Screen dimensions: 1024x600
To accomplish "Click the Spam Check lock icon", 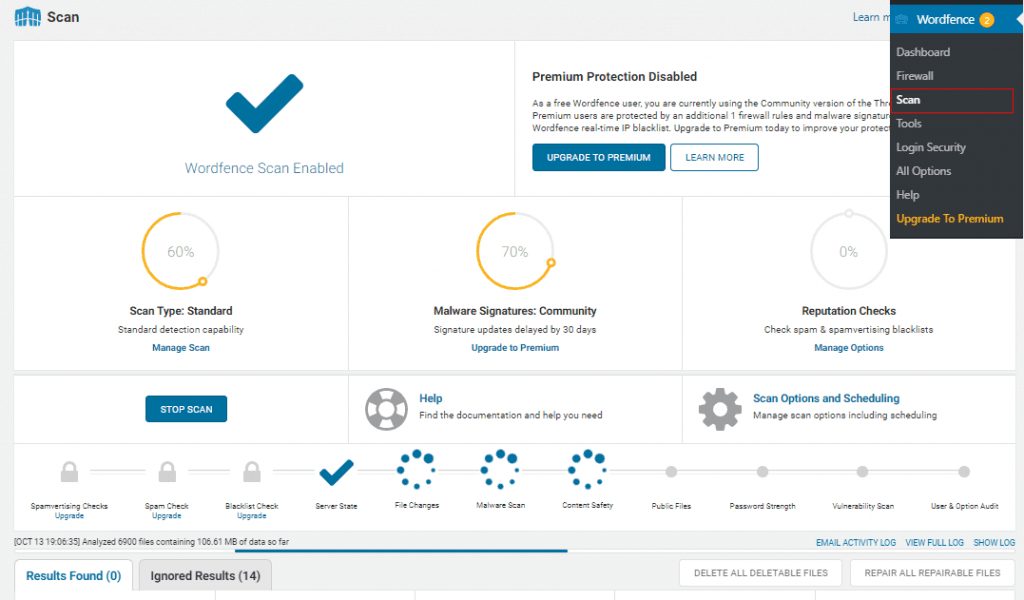I will (x=167, y=471).
